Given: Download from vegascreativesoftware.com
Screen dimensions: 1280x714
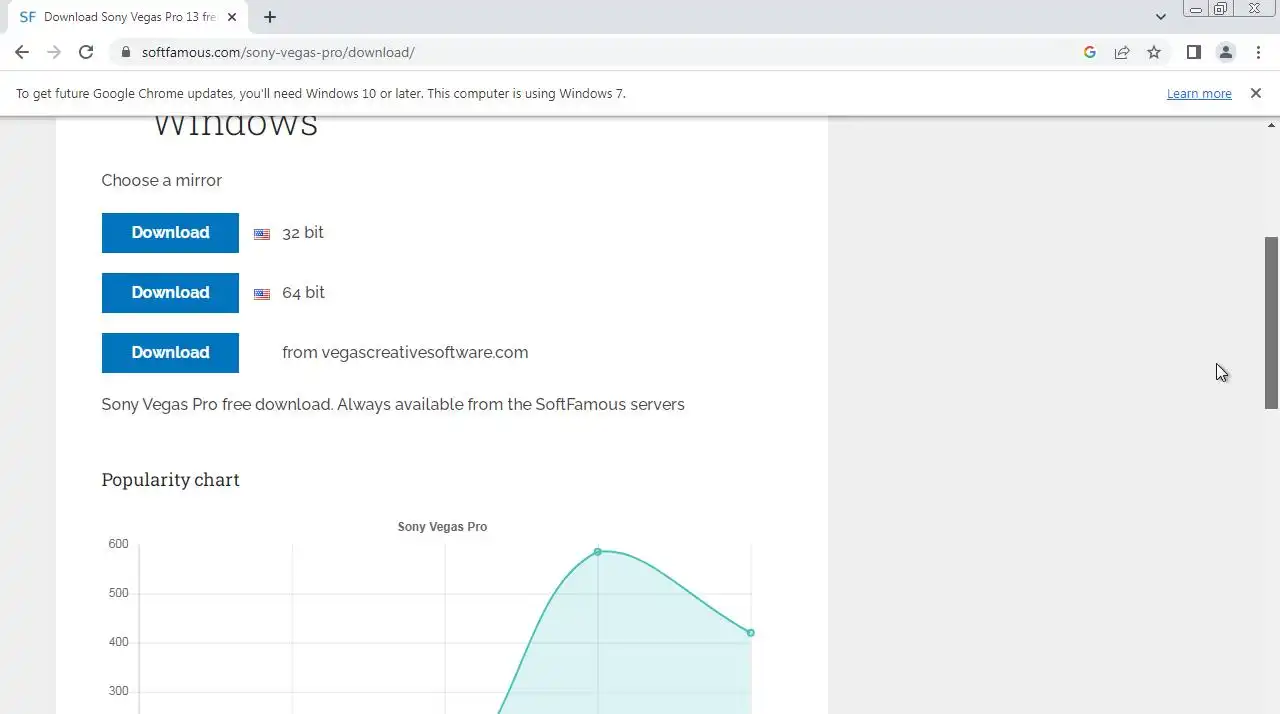Looking at the screenshot, I should (x=170, y=353).
